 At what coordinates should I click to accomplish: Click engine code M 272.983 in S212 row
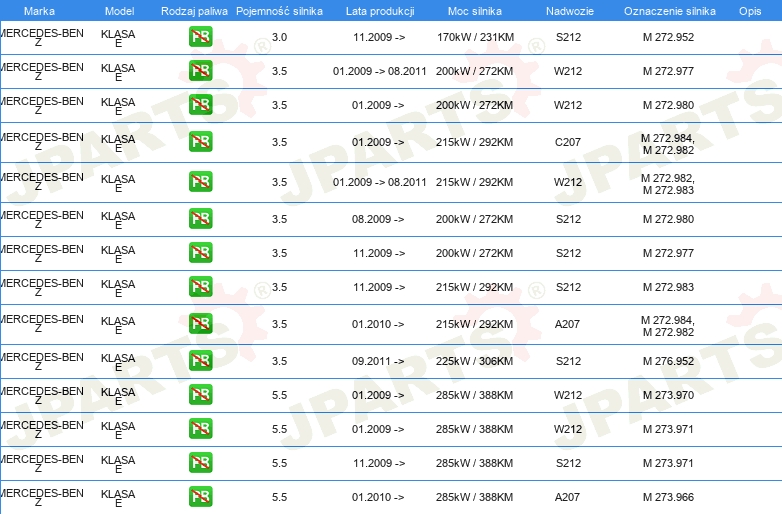pos(668,287)
